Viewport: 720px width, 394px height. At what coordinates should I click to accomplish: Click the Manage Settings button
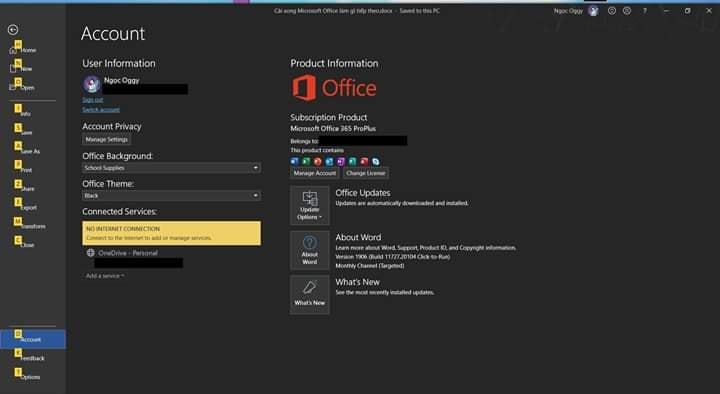tap(107, 139)
